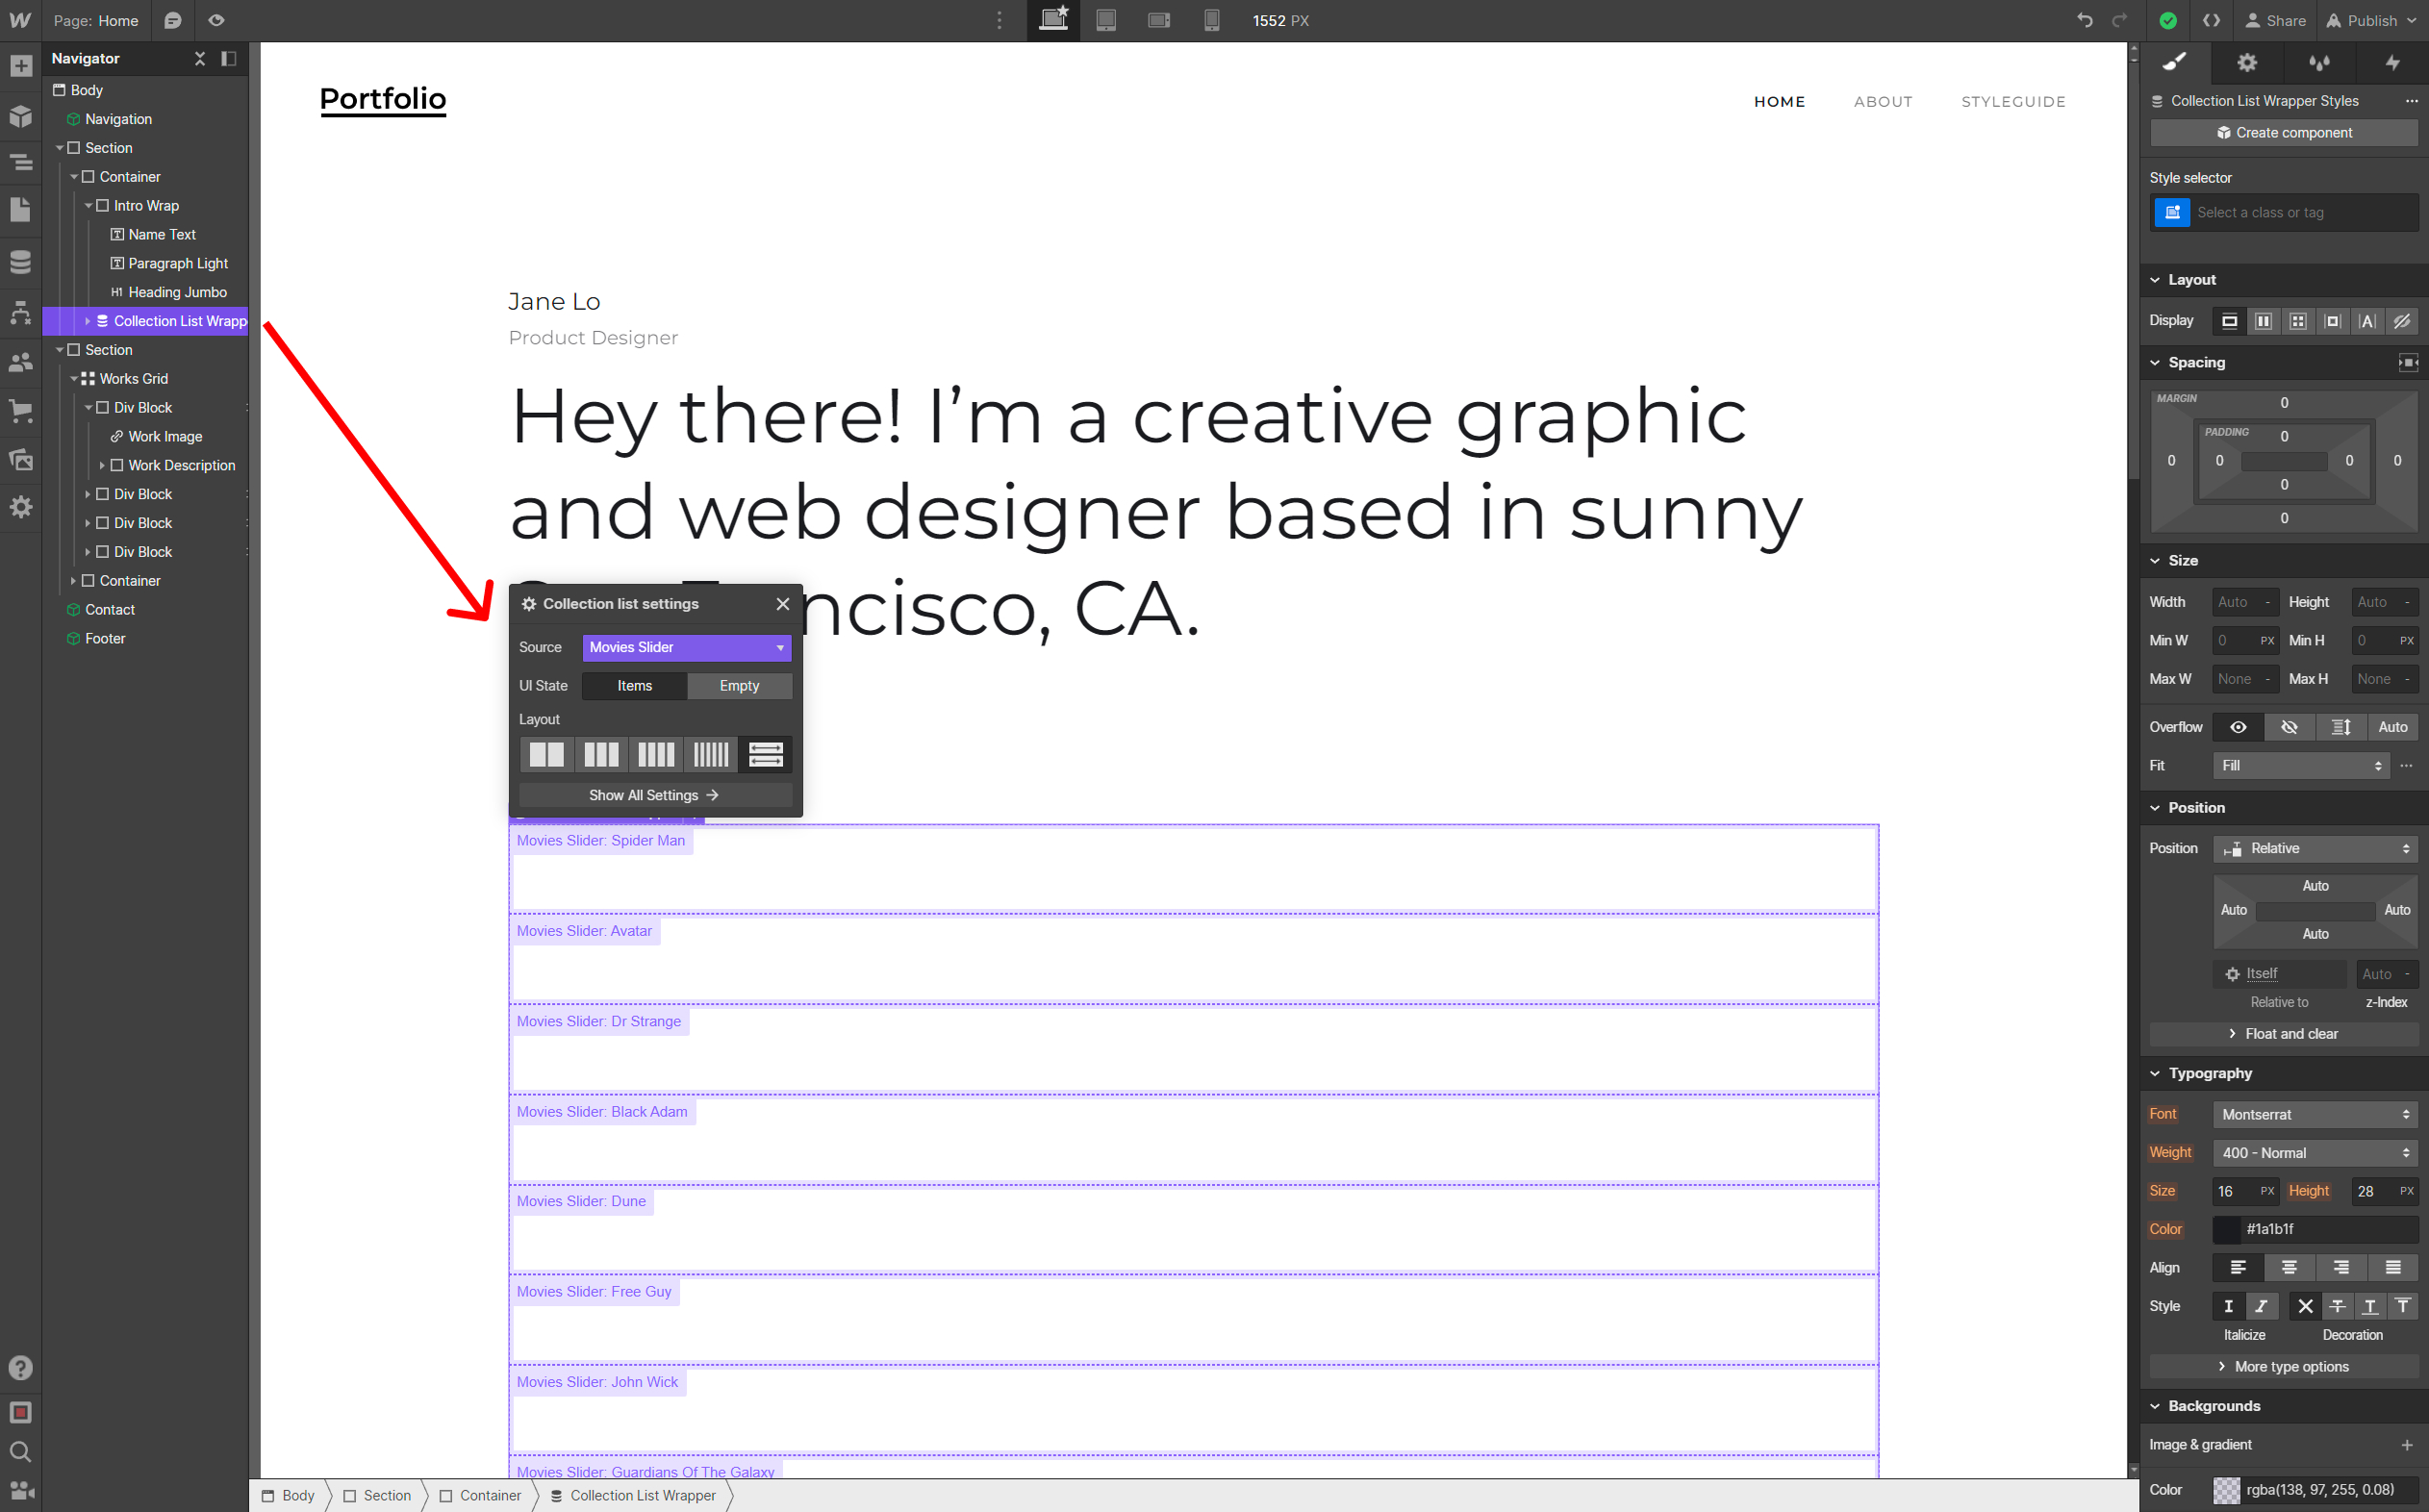Open the CMS Collections database icon
The width and height of the screenshot is (2429, 1512).
pyautogui.click(x=21, y=262)
